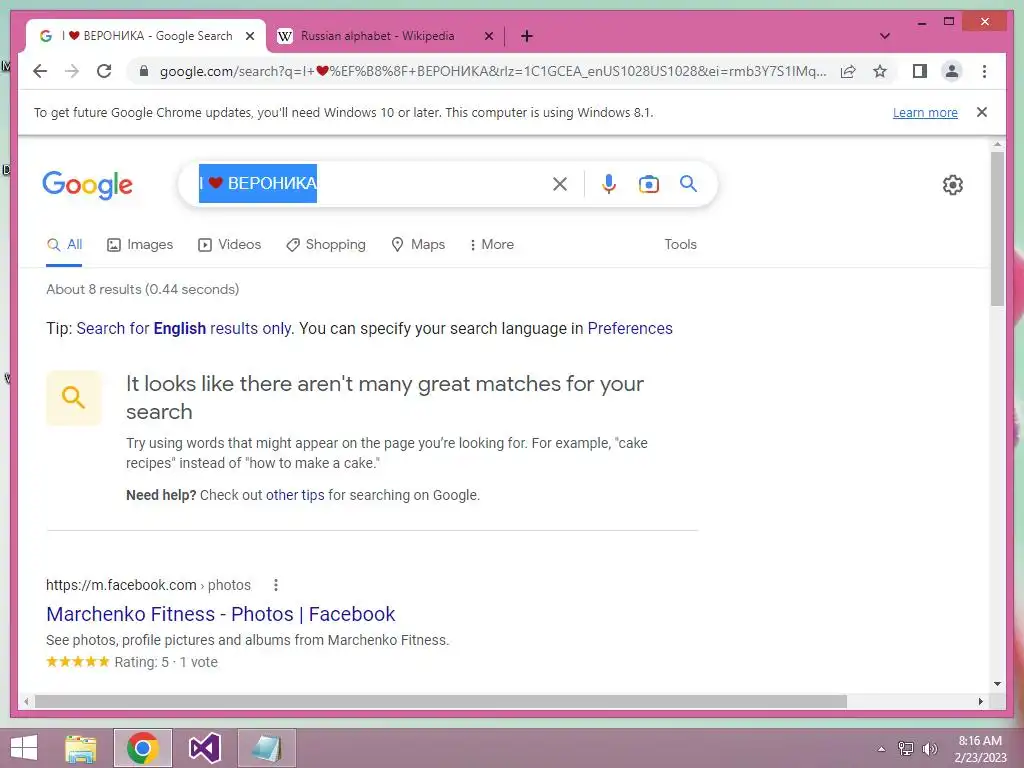Open the volume control in tray

[x=929, y=749]
